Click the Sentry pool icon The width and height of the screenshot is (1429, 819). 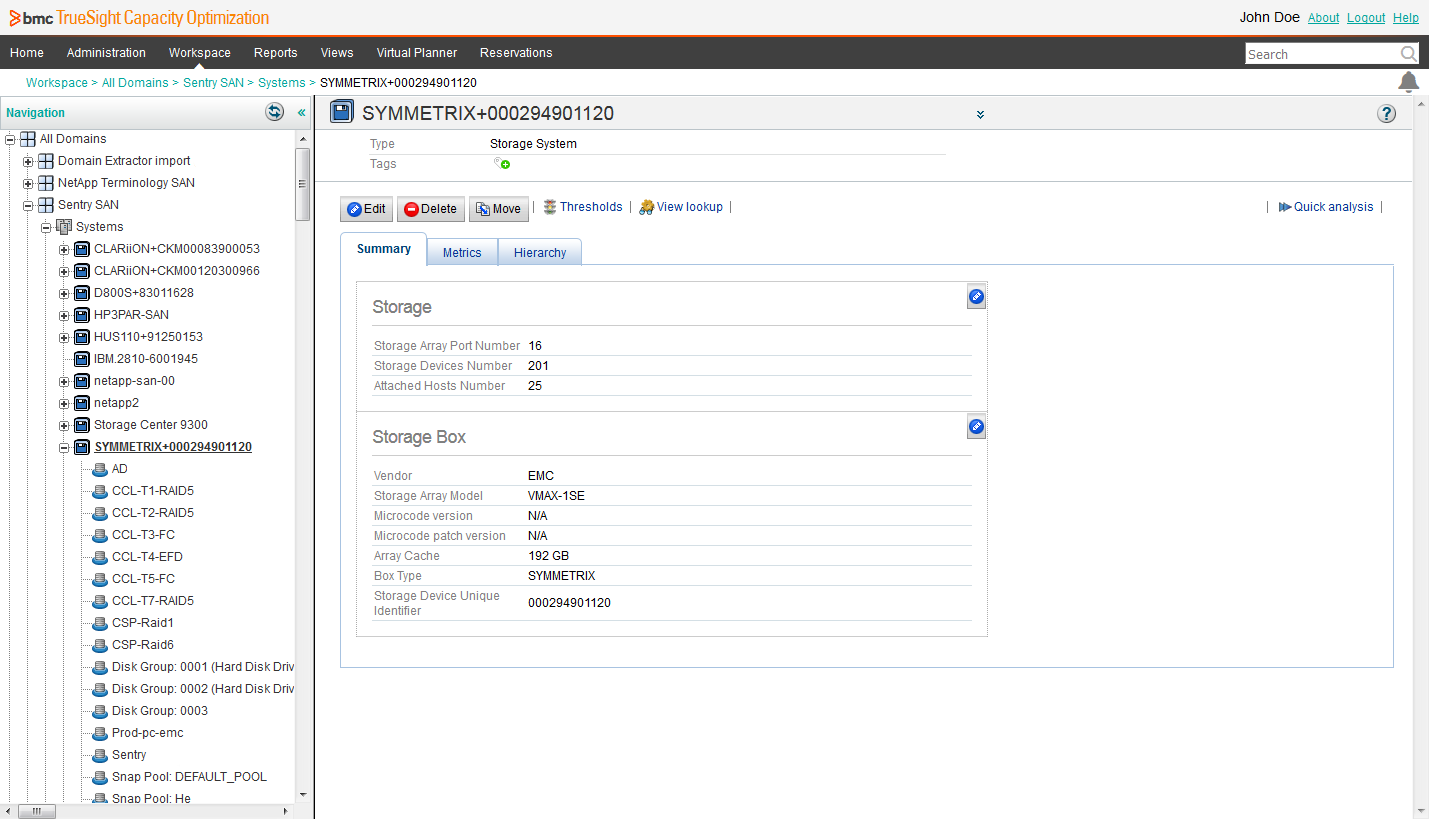100,755
